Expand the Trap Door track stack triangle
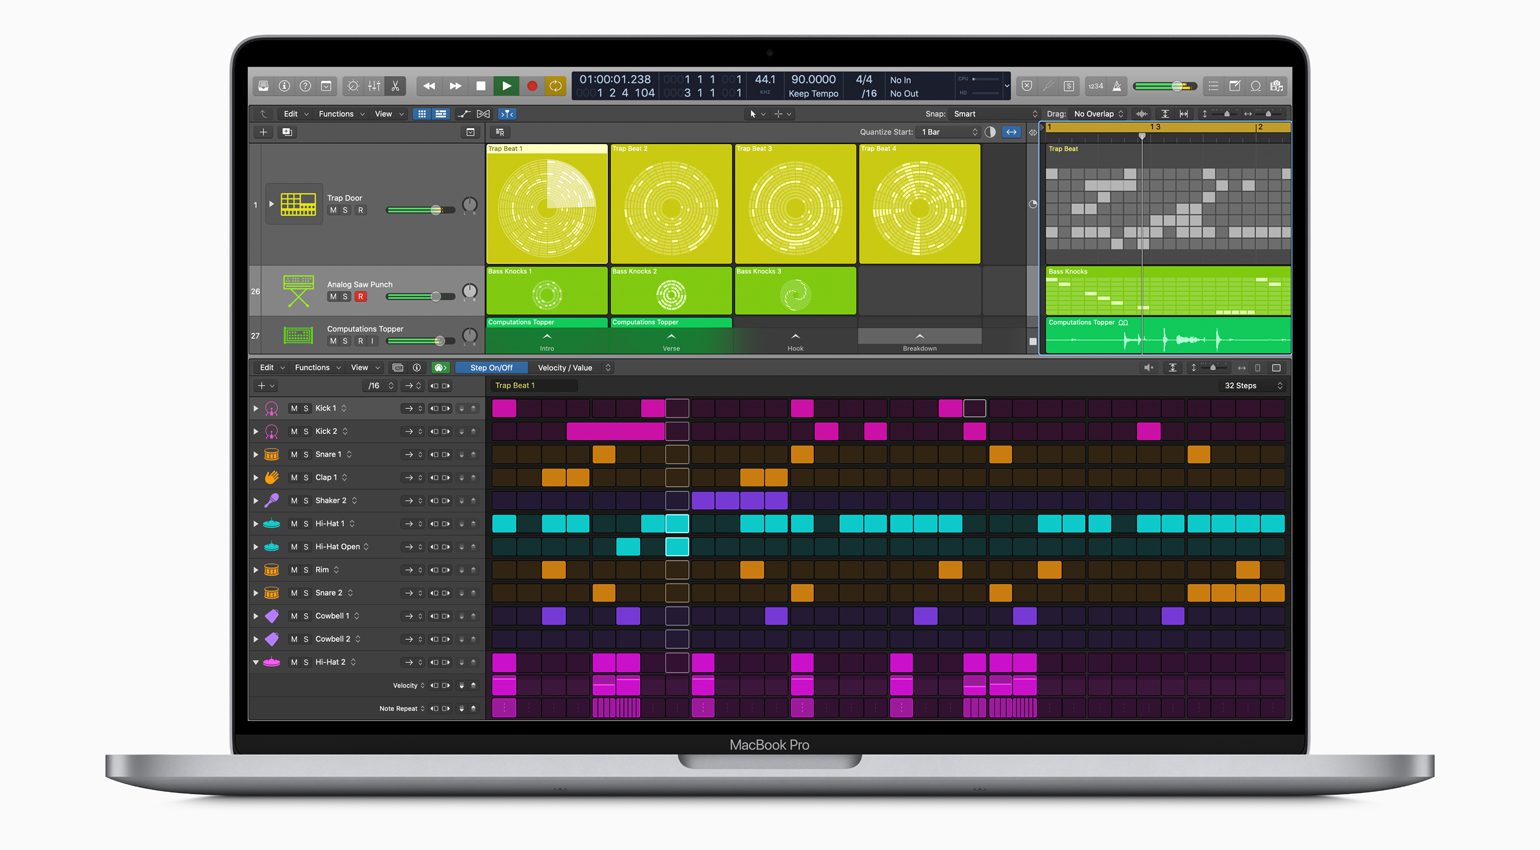This screenshot has height=850, width=1540. [x=271, y=204]
